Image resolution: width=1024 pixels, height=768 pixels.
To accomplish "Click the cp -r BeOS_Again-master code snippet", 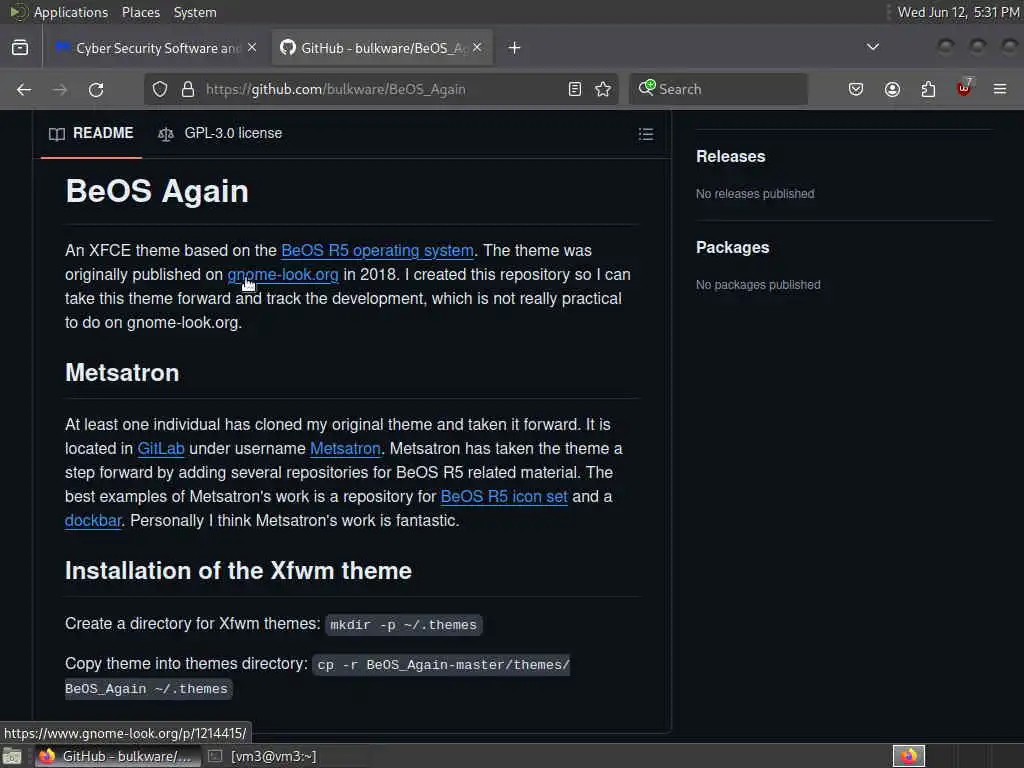I will click(x=317, y=677).
